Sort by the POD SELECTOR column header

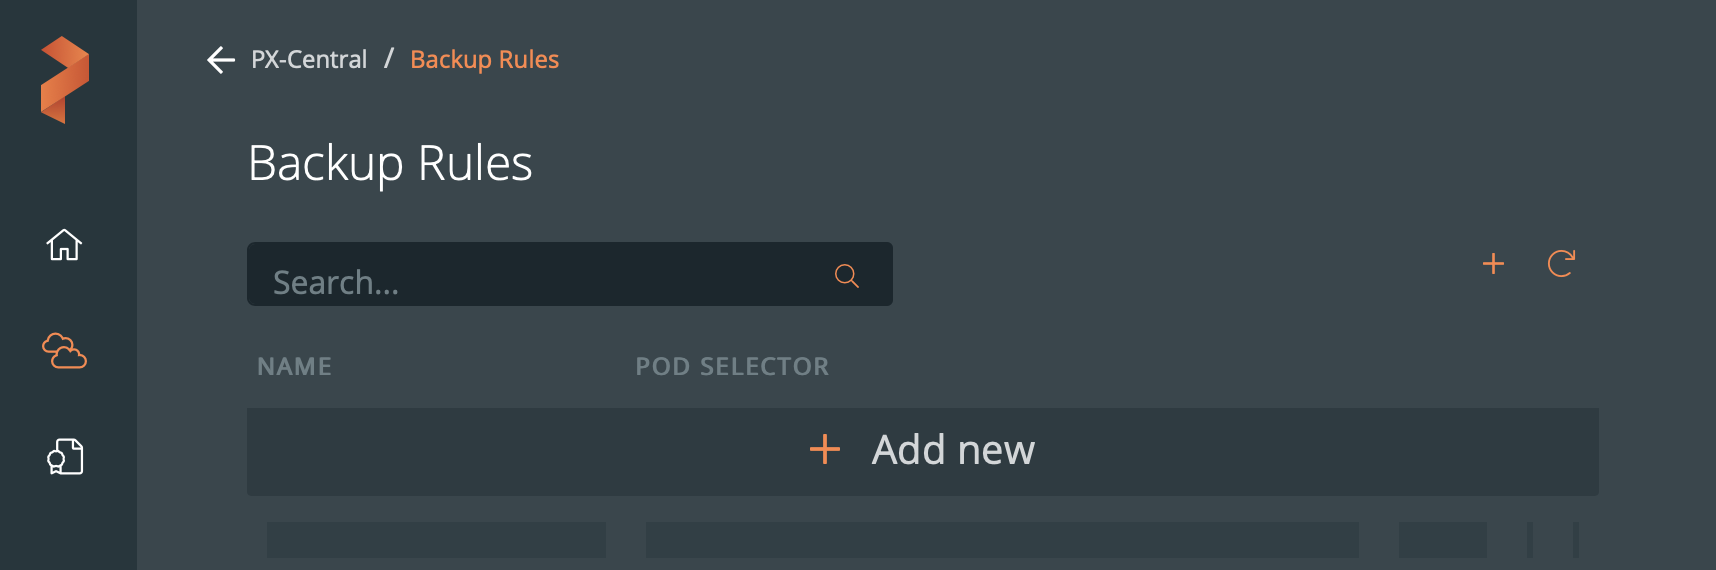click(732, 367)
